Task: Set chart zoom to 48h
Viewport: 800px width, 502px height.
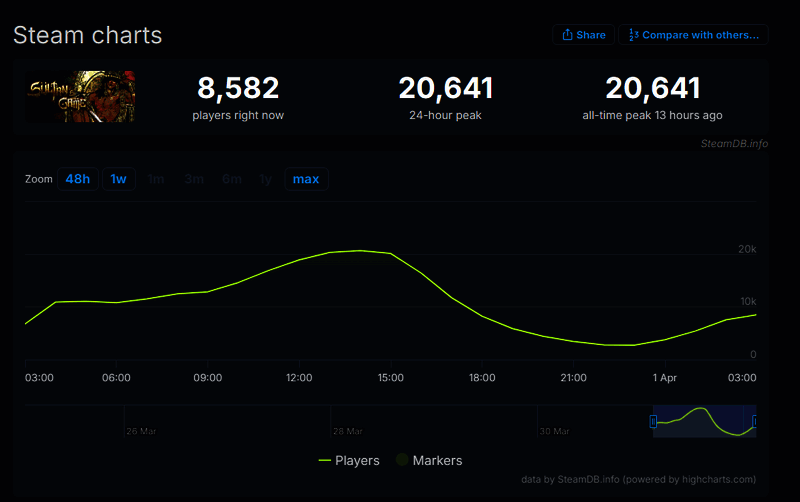Action: tap(77, 179)
